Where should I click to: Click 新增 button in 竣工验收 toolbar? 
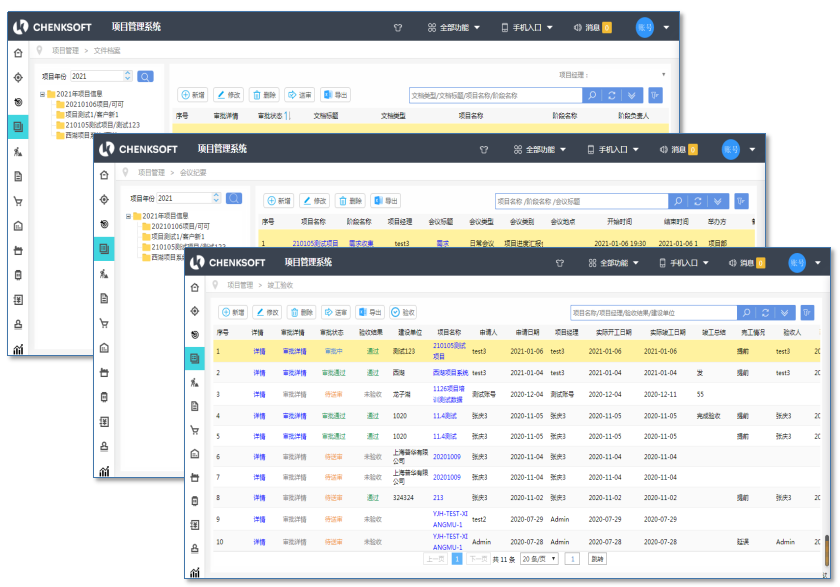tap(233, 312)
